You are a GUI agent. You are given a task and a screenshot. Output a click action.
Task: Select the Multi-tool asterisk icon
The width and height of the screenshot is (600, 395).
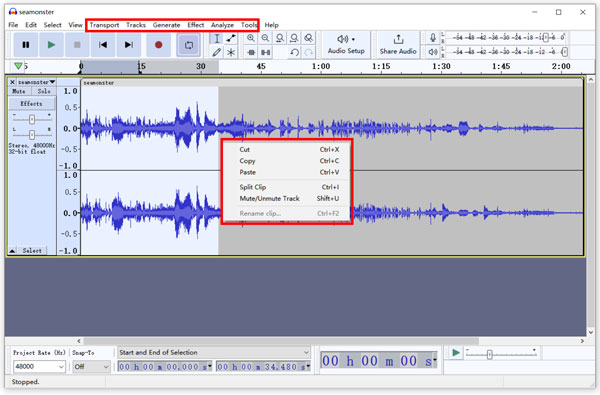click(x=231, y=52)
